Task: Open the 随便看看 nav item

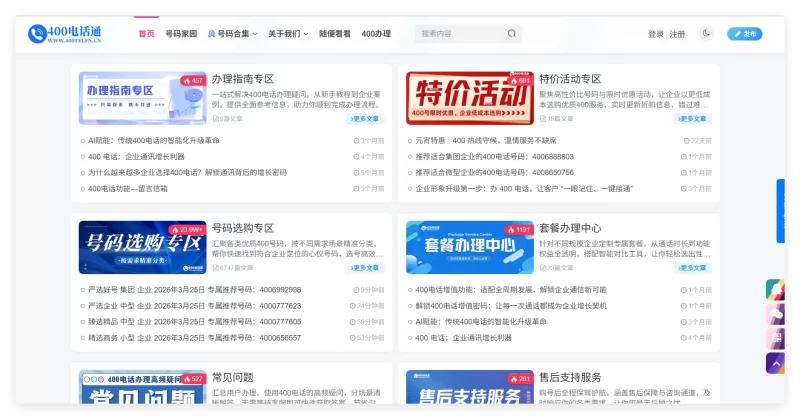Action: pos(335,34)
